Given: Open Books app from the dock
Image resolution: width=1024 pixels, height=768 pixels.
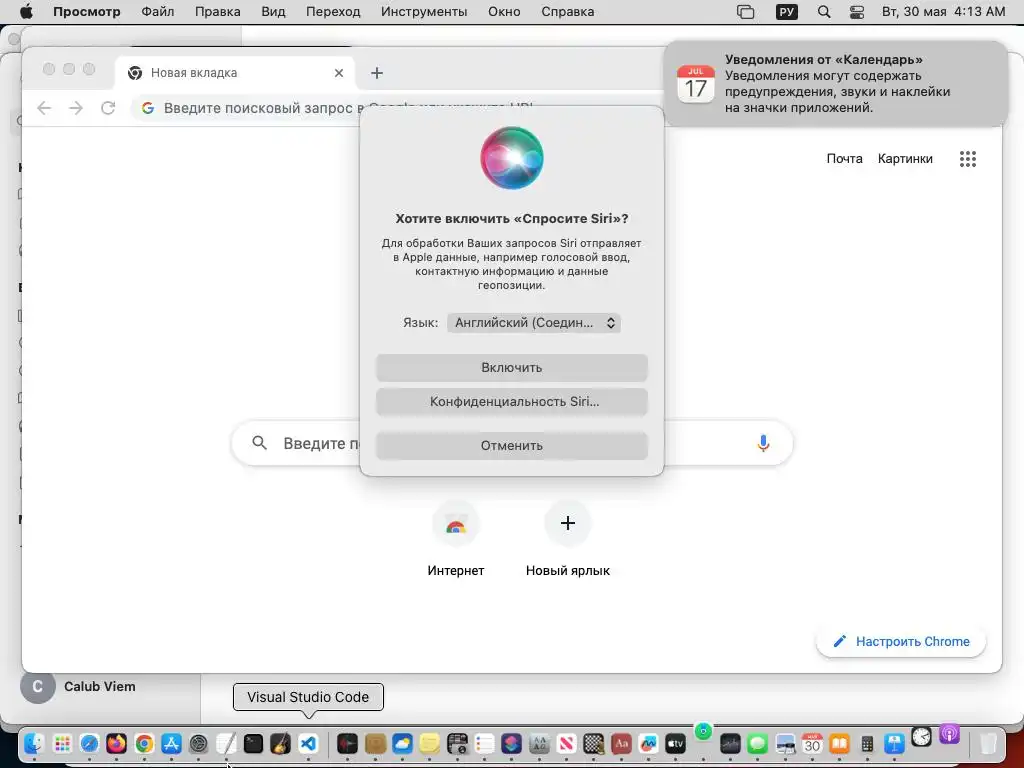Looking at the screenshot, I should click(839, 743).
